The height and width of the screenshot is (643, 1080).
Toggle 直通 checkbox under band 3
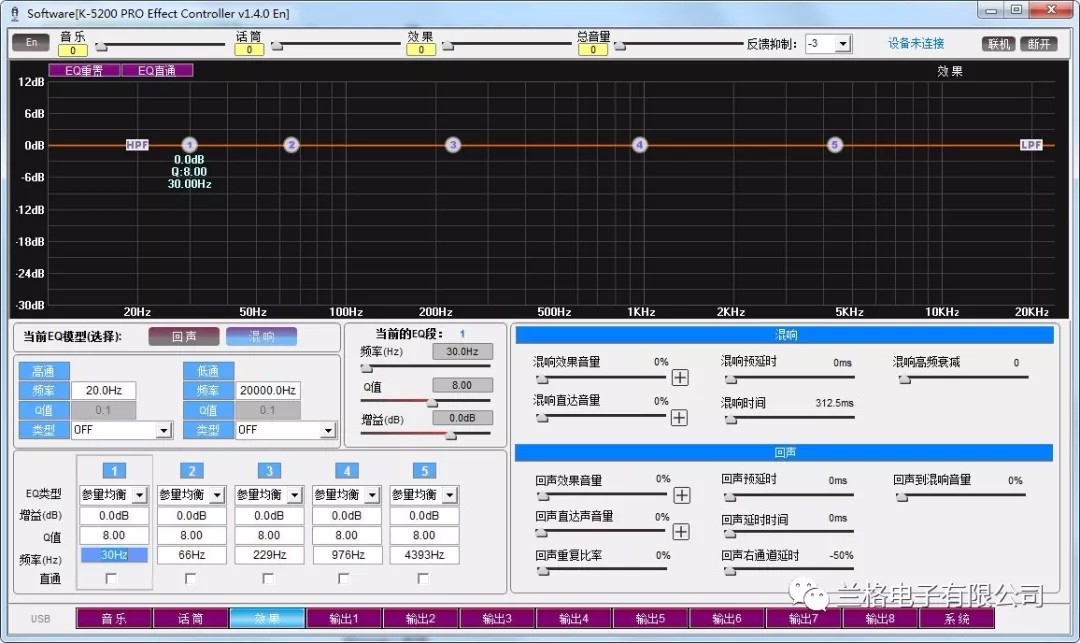(268, 579)
